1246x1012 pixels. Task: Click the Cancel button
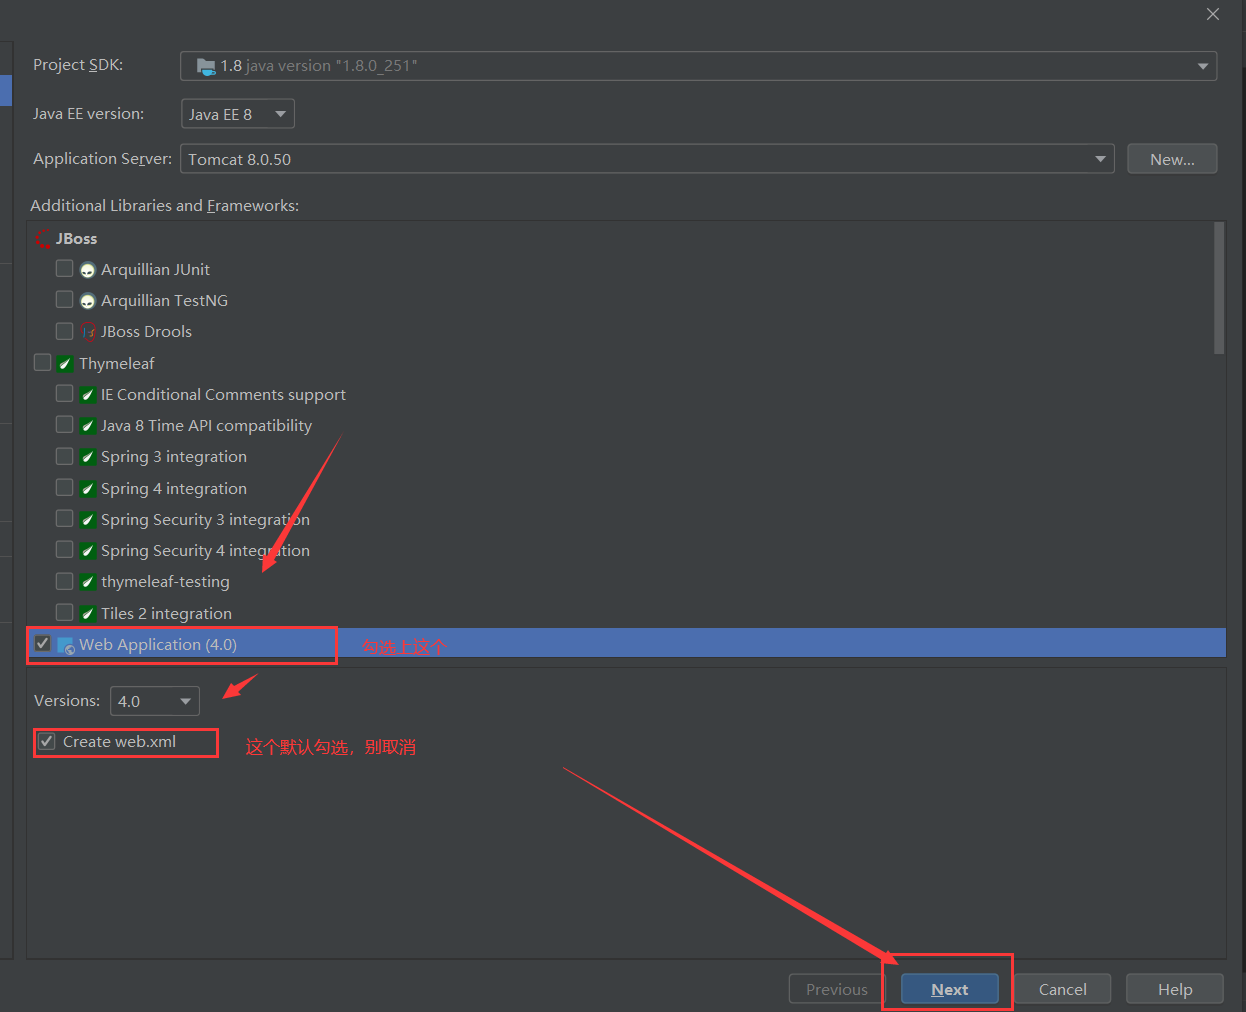point(1062,989)
